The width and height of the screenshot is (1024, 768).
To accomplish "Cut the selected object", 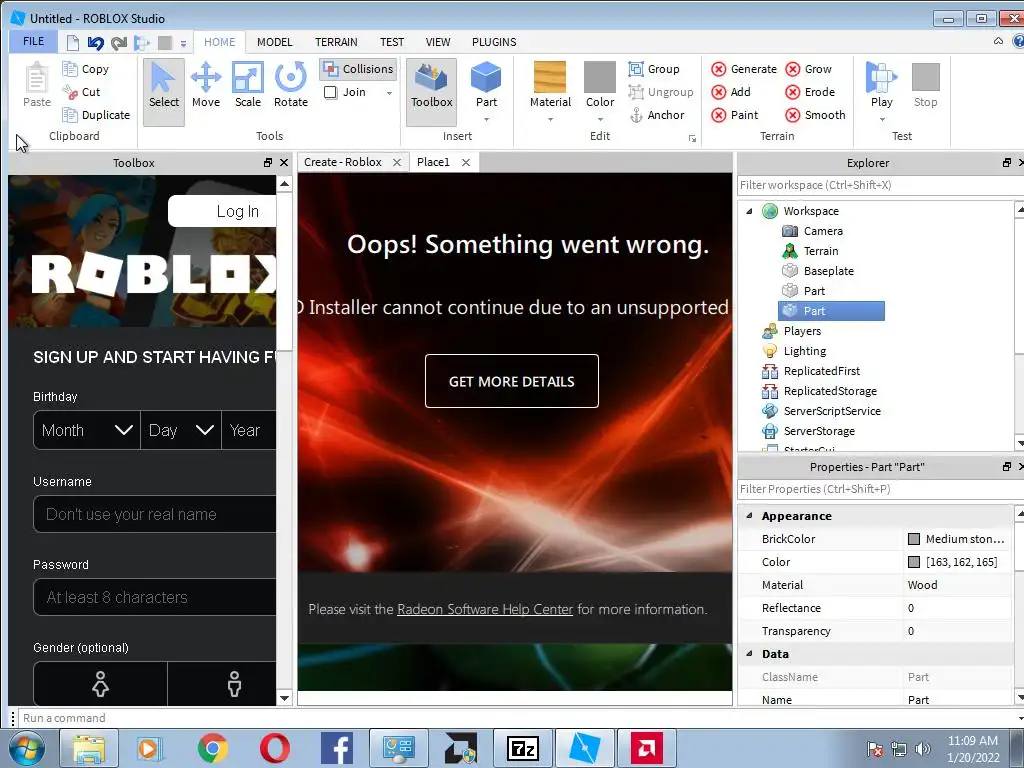I will tap(82, 92).
